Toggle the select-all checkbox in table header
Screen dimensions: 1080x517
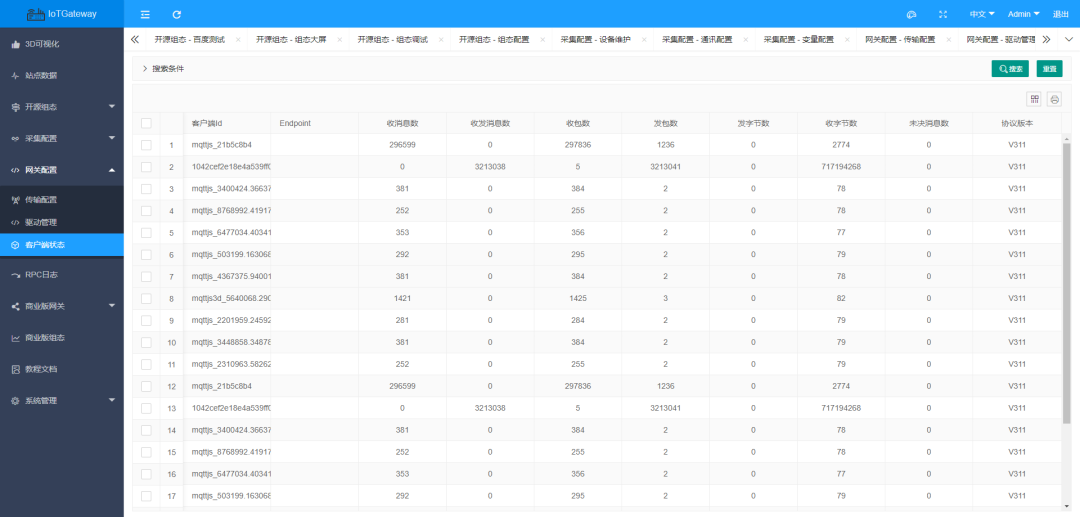146,123
